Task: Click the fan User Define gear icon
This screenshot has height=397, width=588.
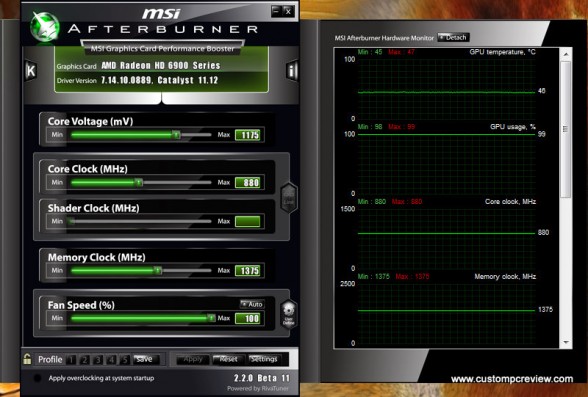Action: [289, 314]
